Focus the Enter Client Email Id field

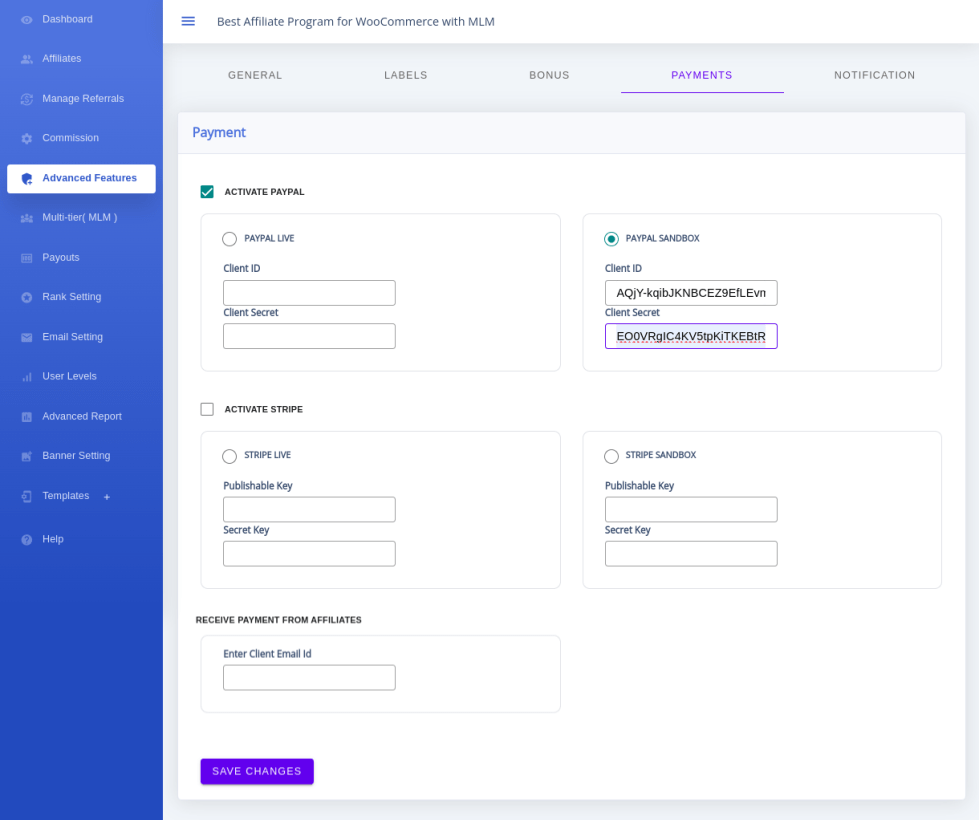click(309, 678)
